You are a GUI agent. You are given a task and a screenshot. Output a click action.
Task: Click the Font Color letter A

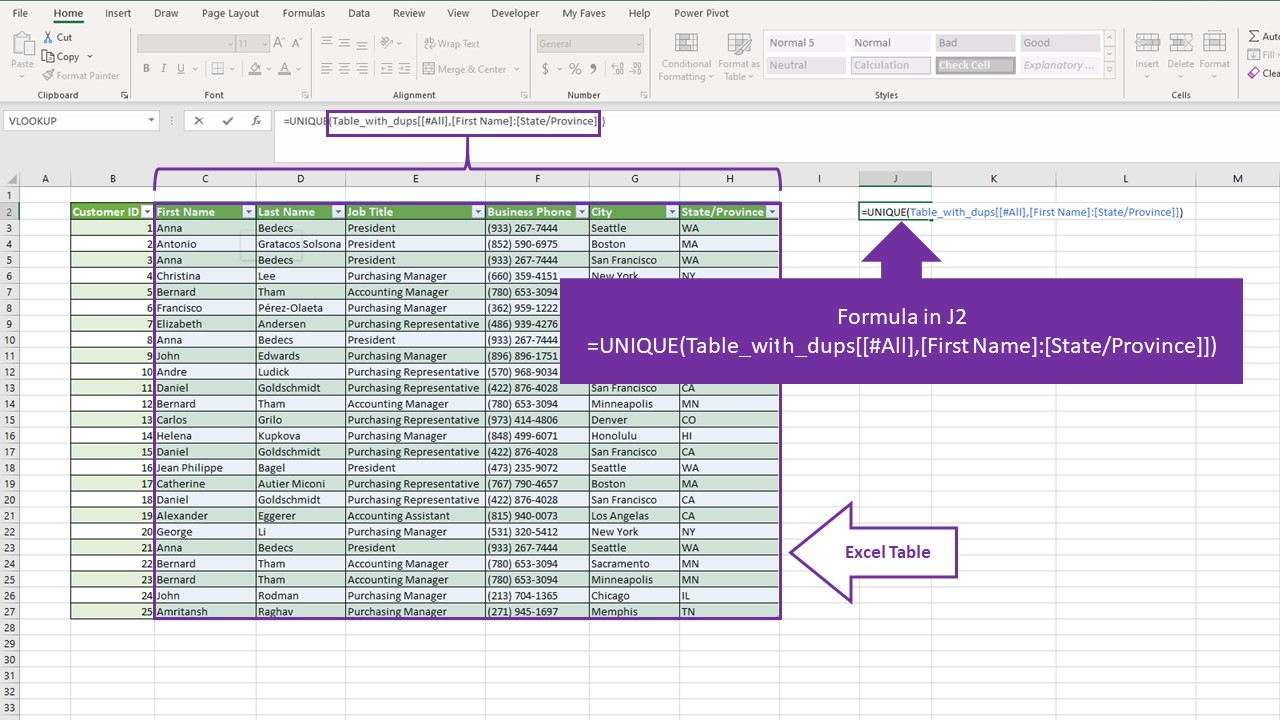(x=285, y=69)
